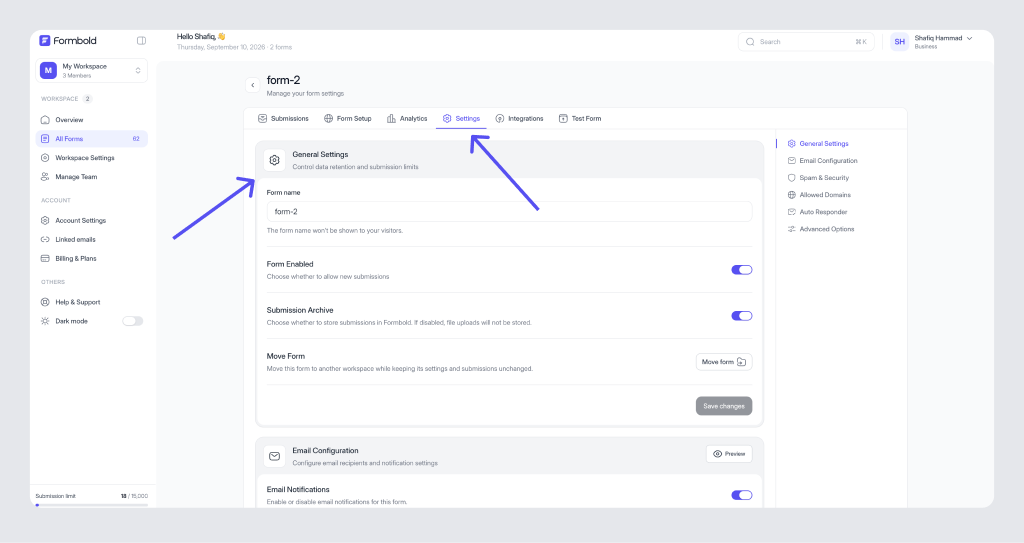
Task: Click the workspace count badge 2
Action: point(87,99)
